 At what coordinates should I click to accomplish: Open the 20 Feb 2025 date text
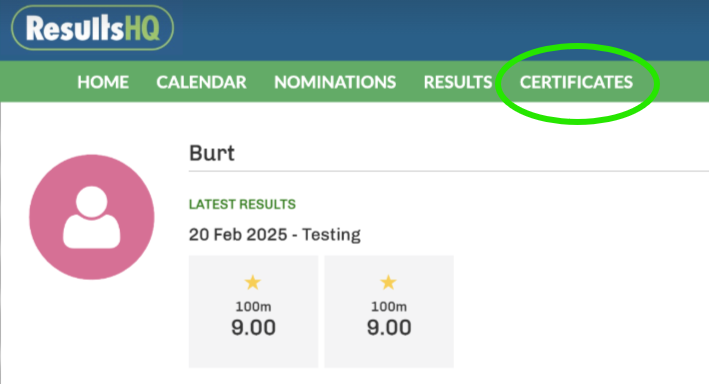238,235
